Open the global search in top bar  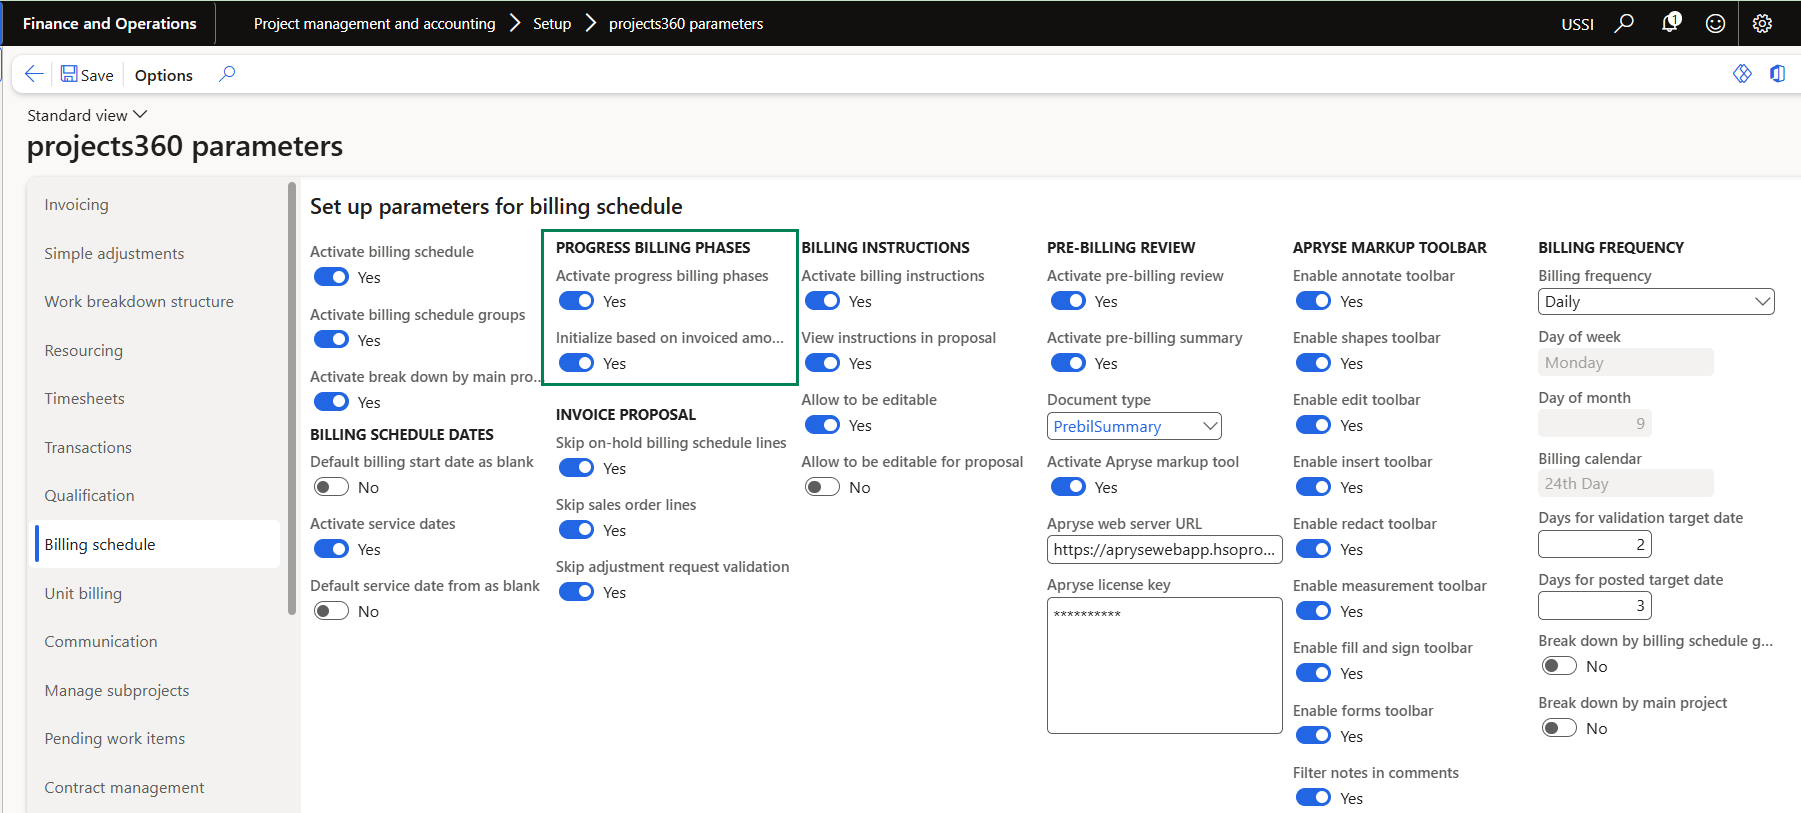tap(1624, 23)
